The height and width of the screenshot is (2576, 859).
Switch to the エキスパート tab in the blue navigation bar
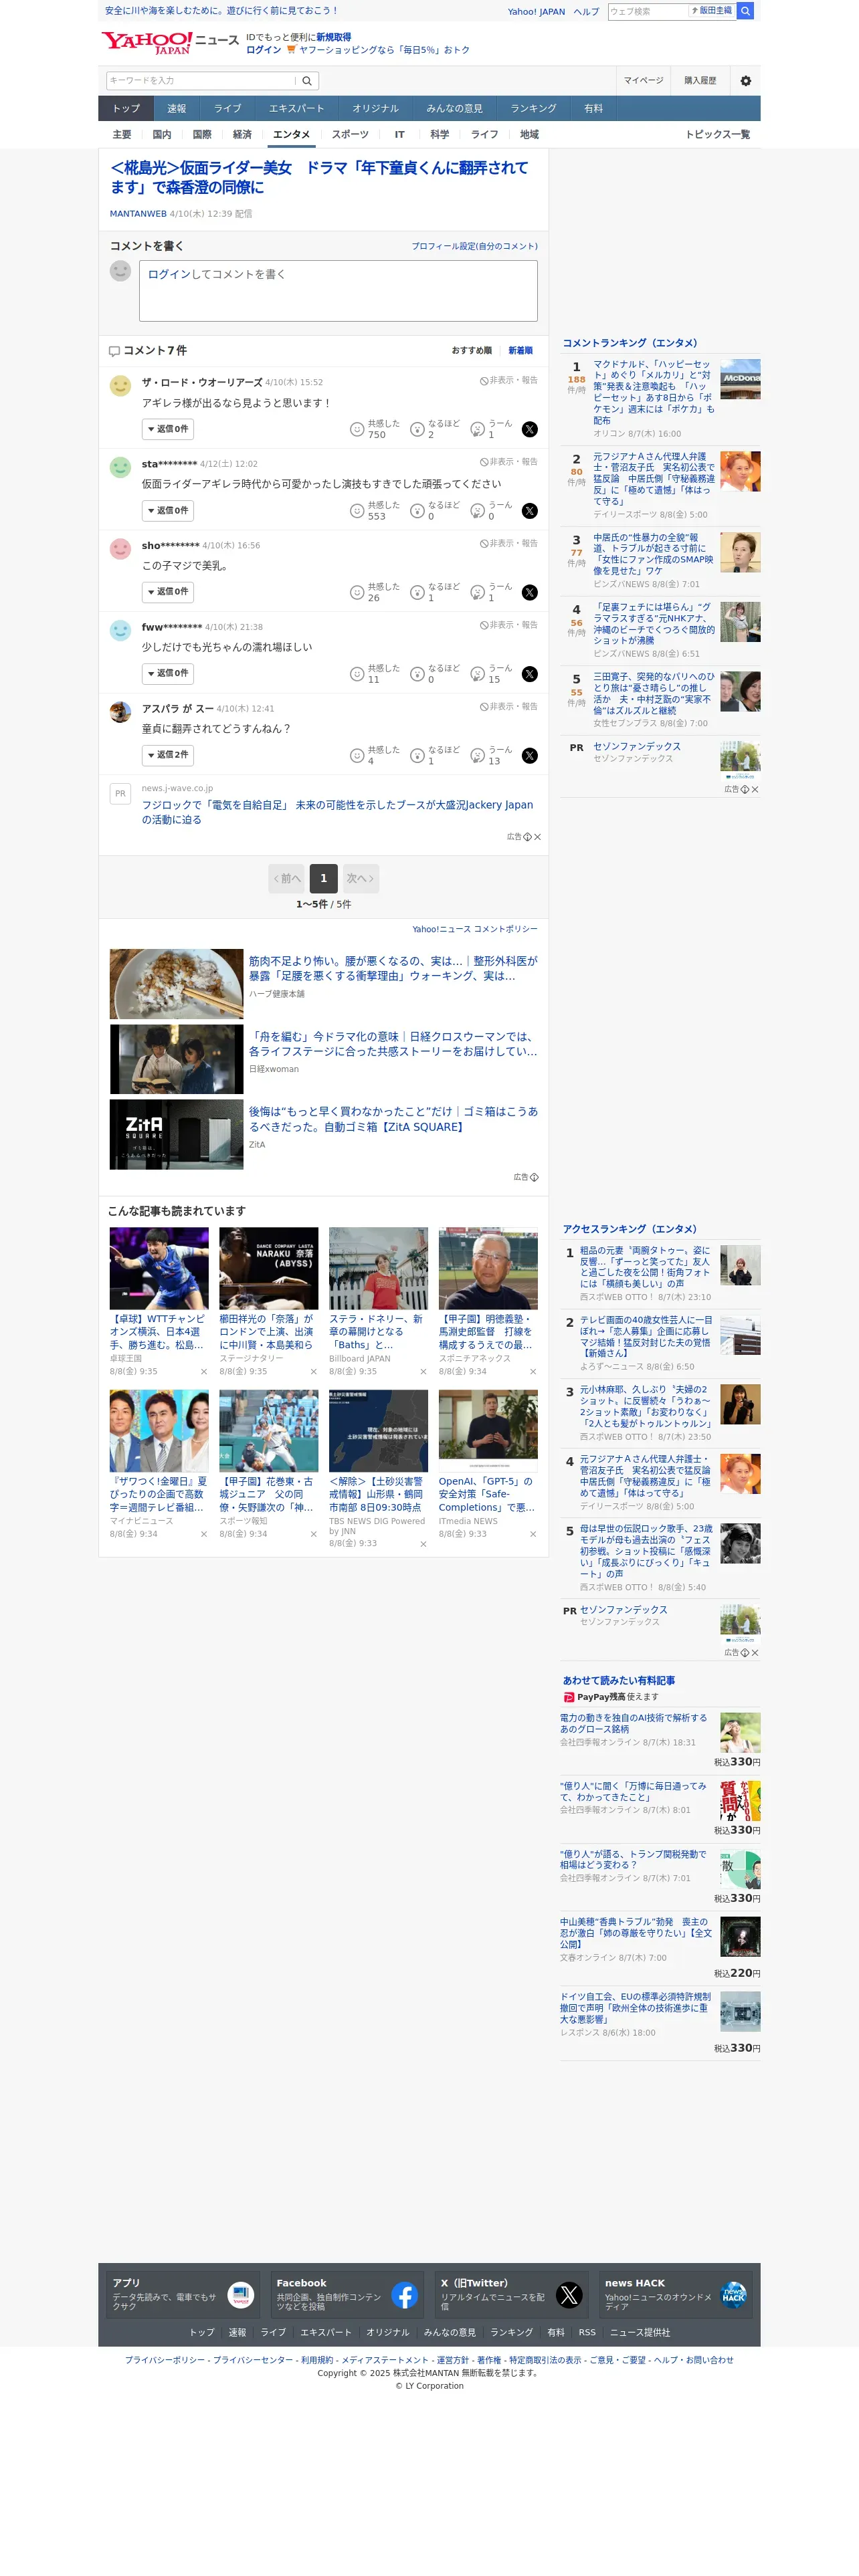point(296,109)
